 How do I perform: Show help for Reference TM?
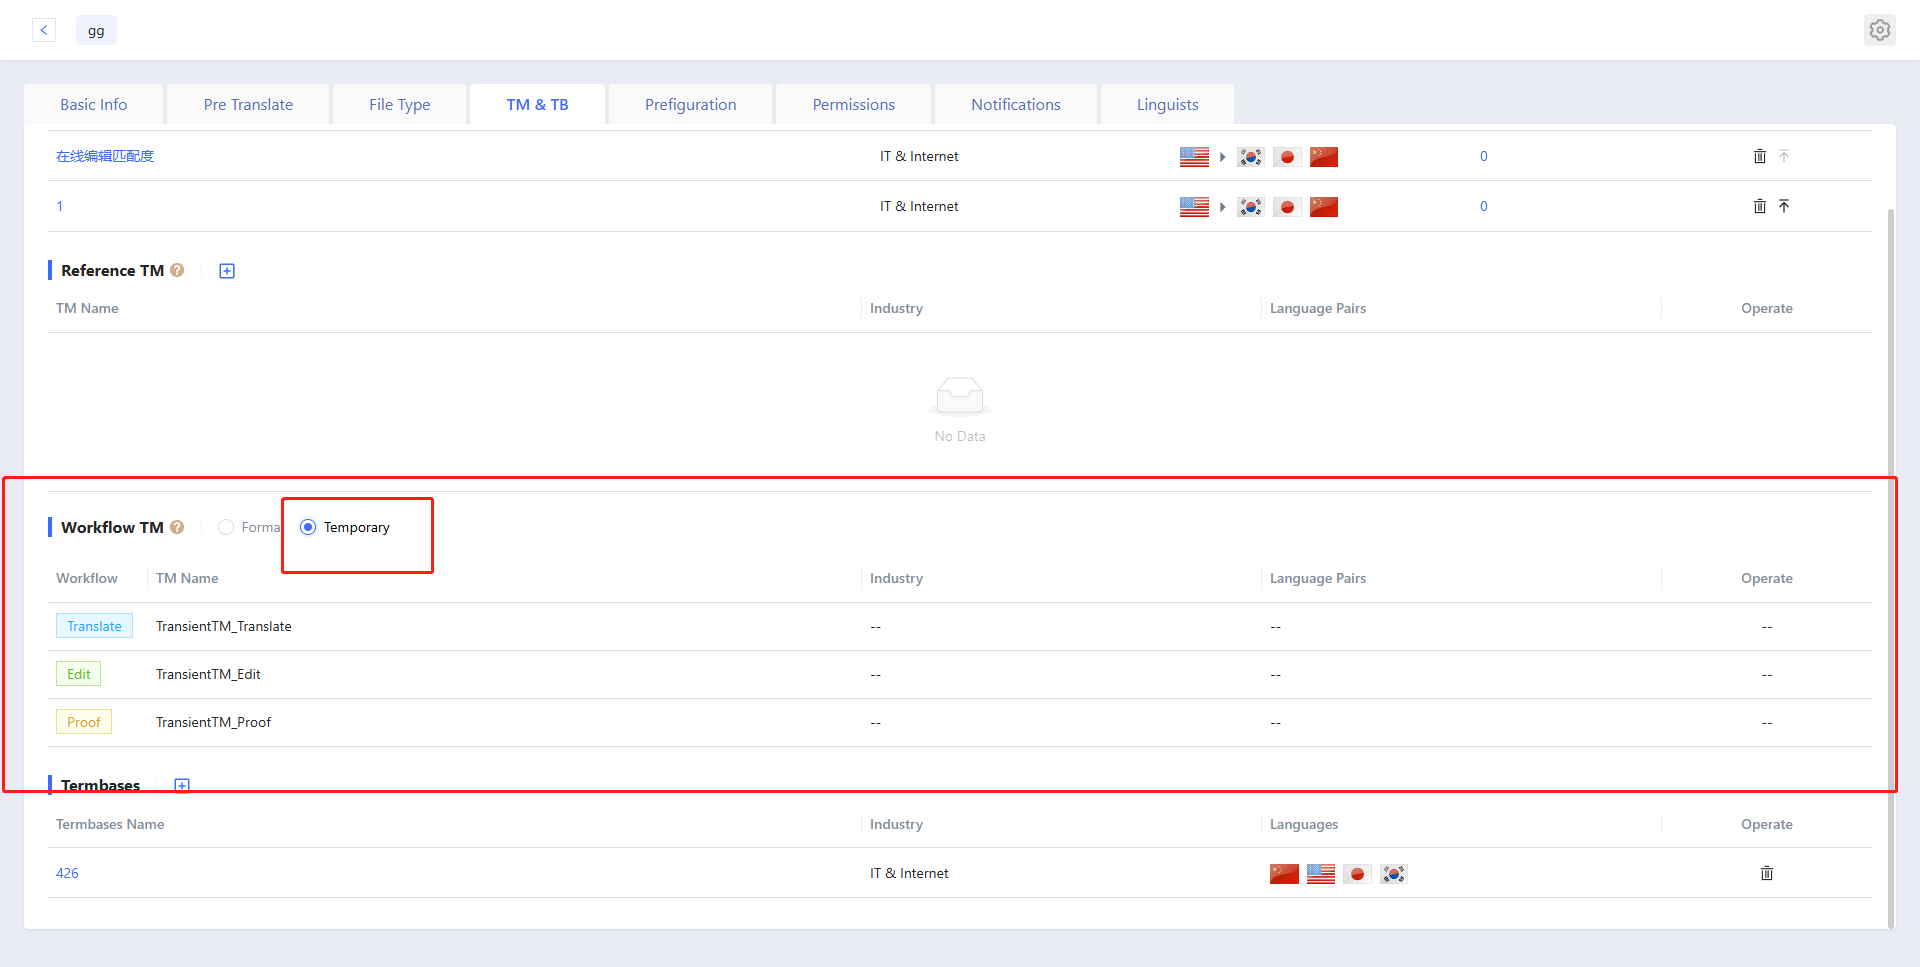(x=177, y=270)
